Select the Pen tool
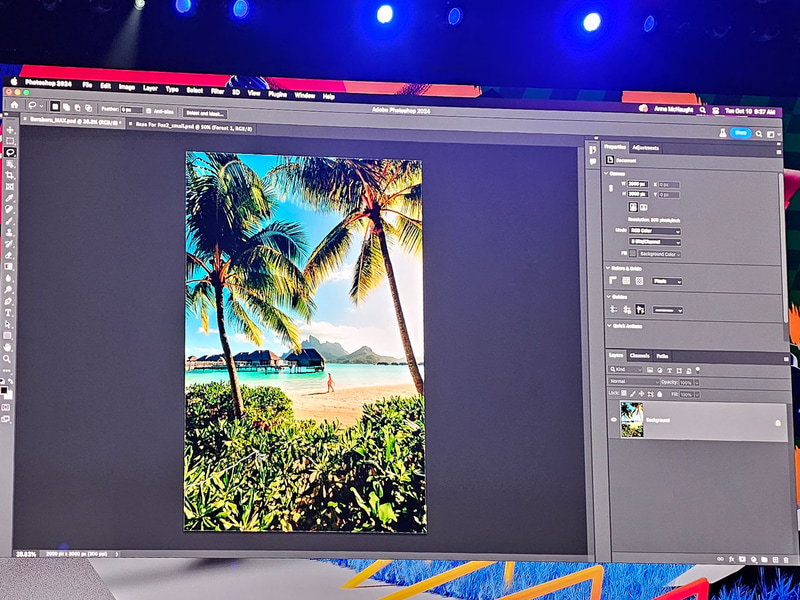The image size is (800, 600). [9, 301]
